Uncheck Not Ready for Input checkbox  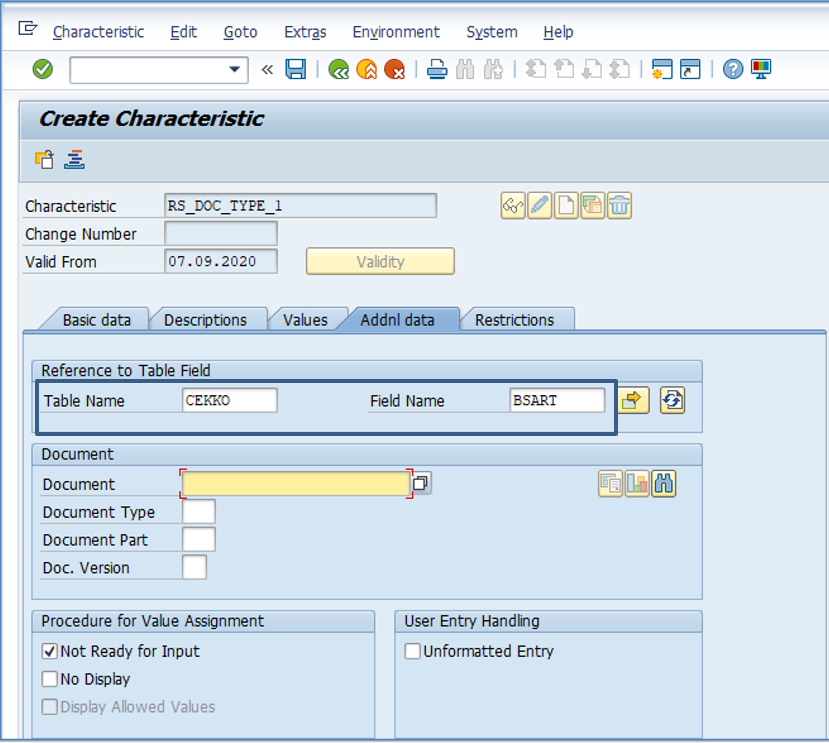(50, 651)
